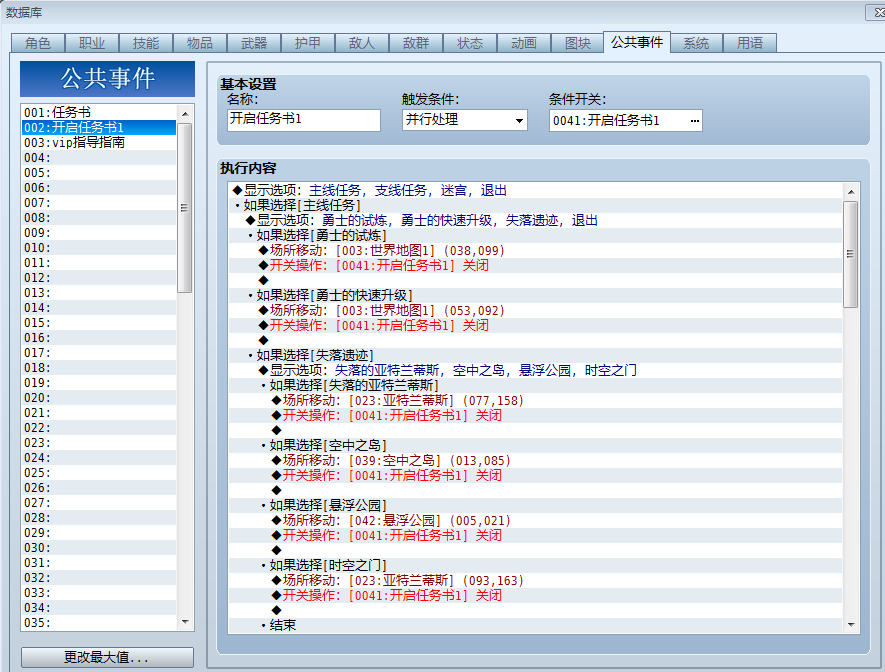885x672 pixels.
Task: Select the 敌群 tab
Action: tap(416, 43)
